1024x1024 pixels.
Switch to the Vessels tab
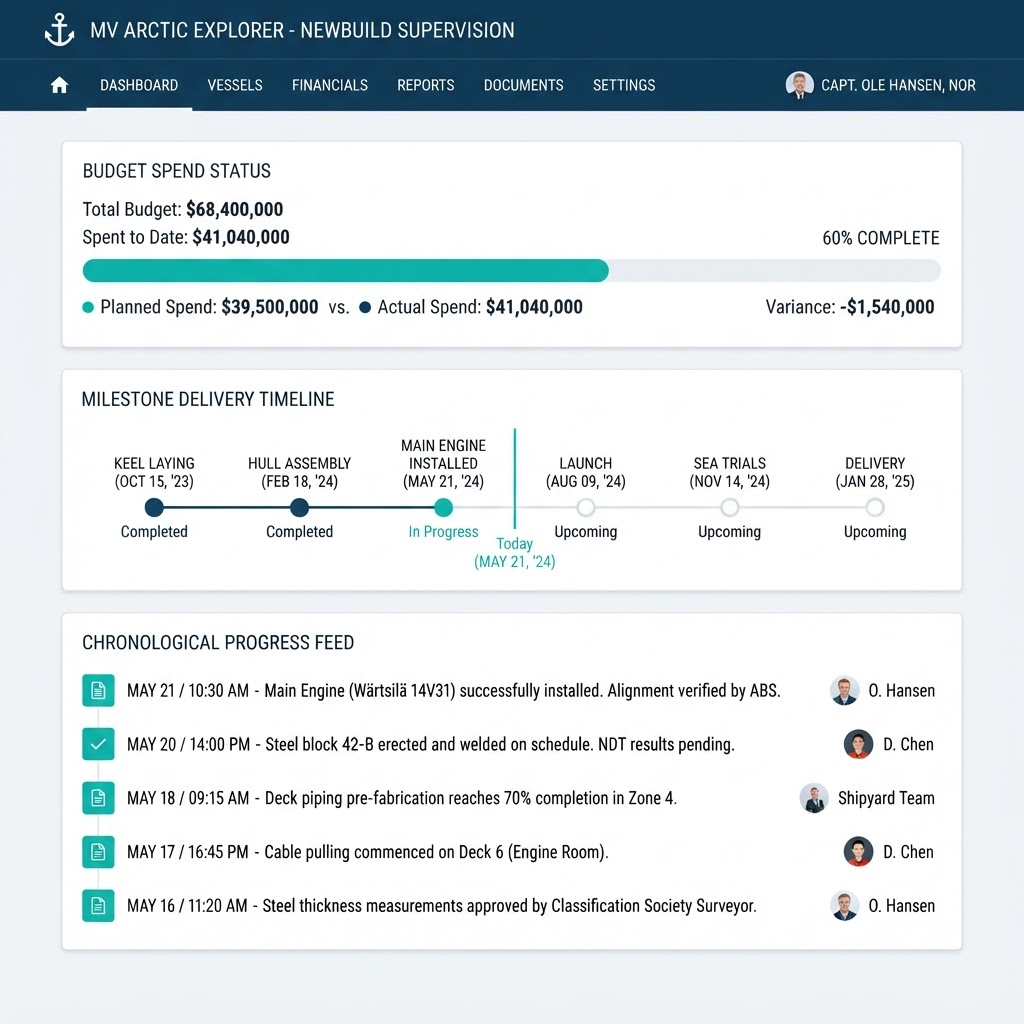click(235, 86)
